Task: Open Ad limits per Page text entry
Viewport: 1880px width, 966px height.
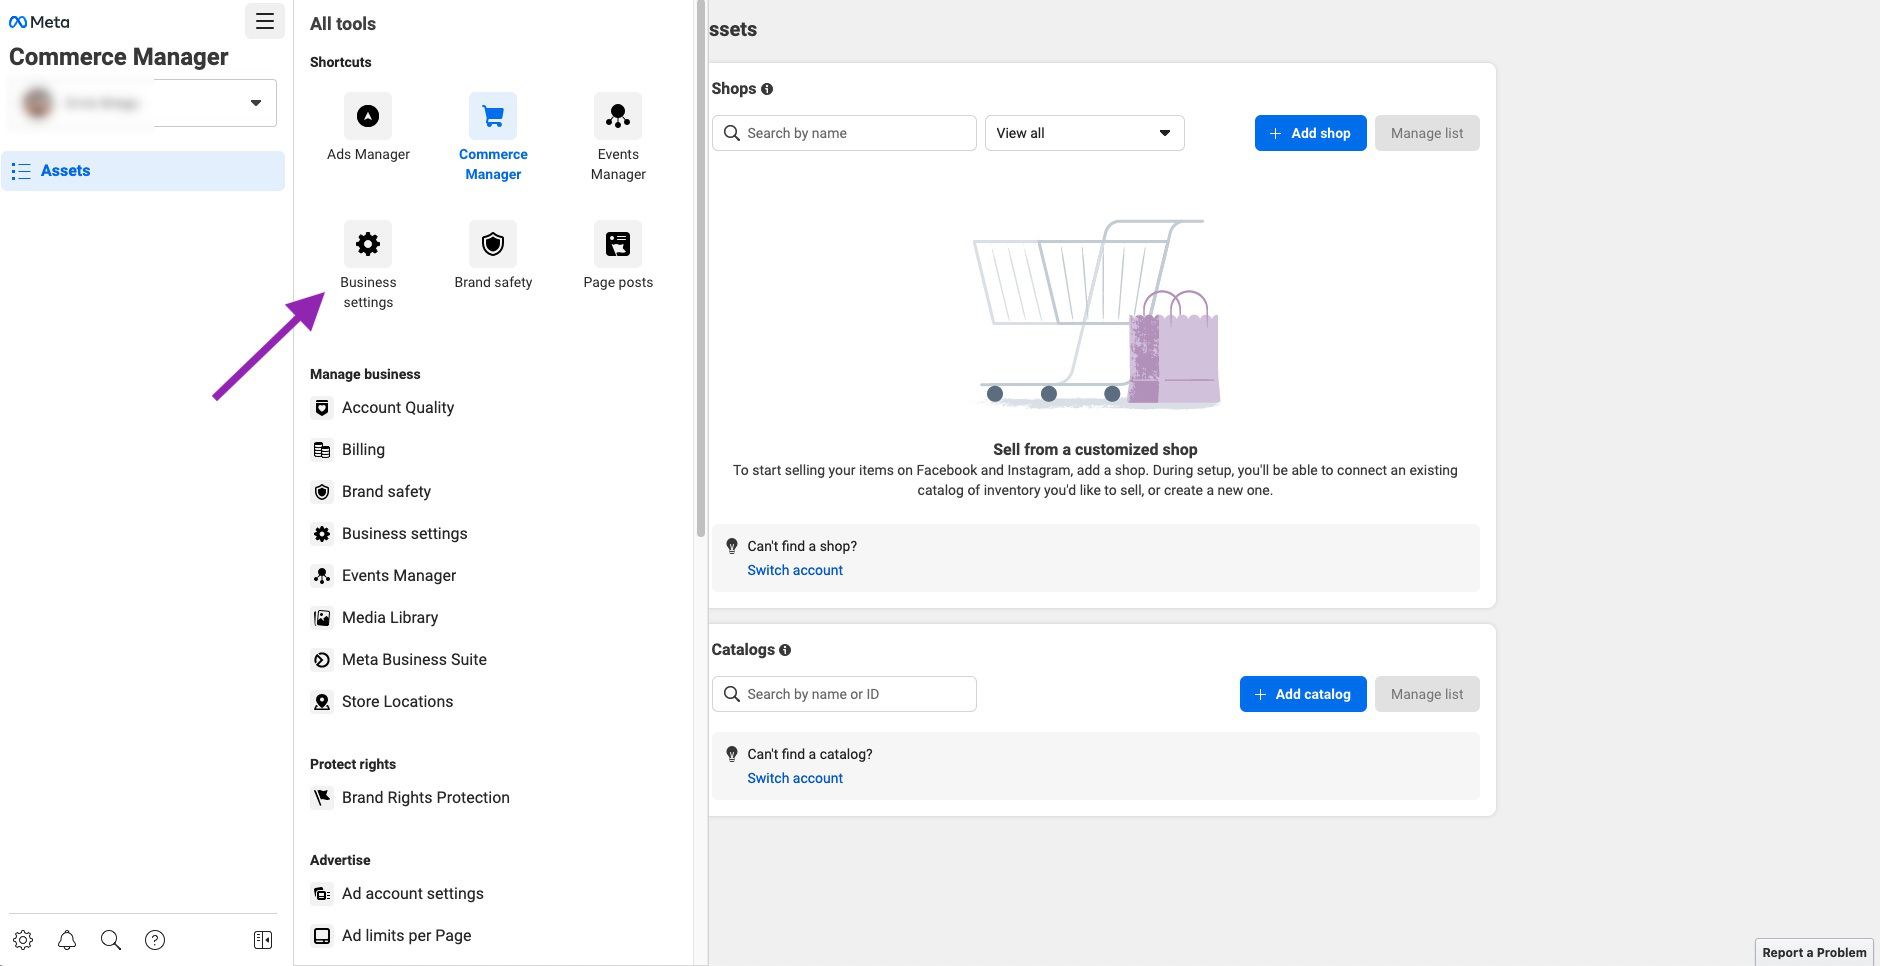Action: [x=406, y=936]
